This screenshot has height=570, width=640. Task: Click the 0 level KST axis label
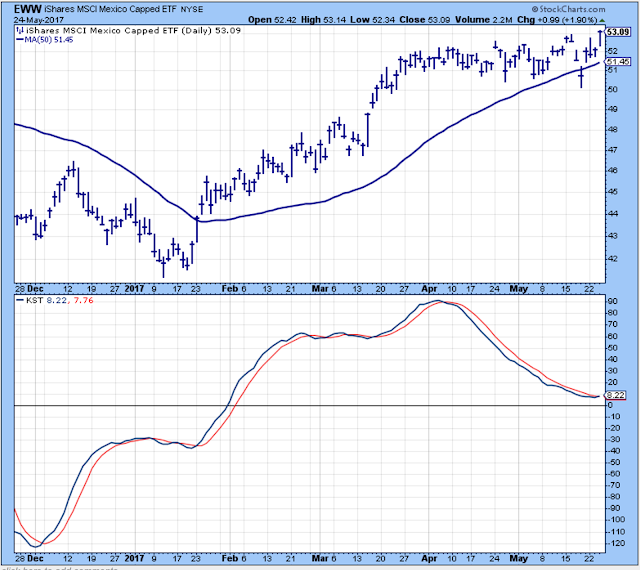tap(610, 405)
